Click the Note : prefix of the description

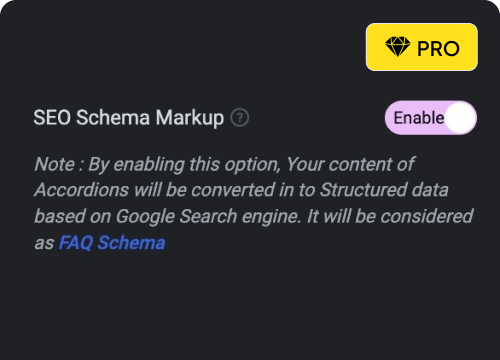(x=59, y=164)
